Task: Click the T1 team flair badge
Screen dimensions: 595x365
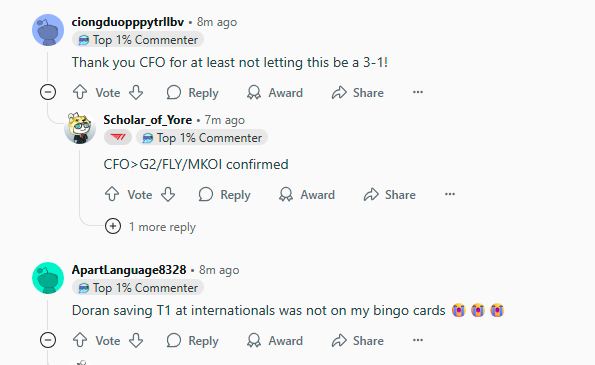Action: (118, 137)
